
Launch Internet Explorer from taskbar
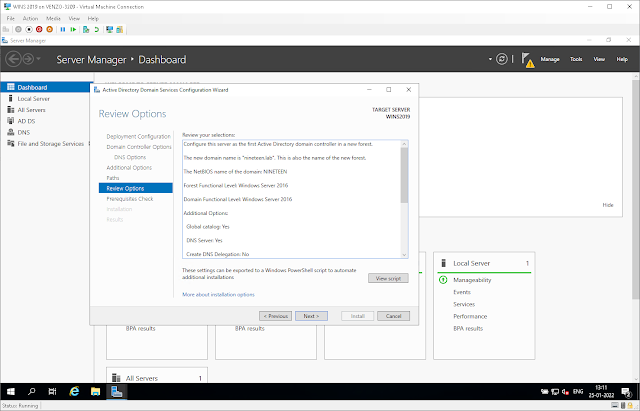[x=74, y=391]
